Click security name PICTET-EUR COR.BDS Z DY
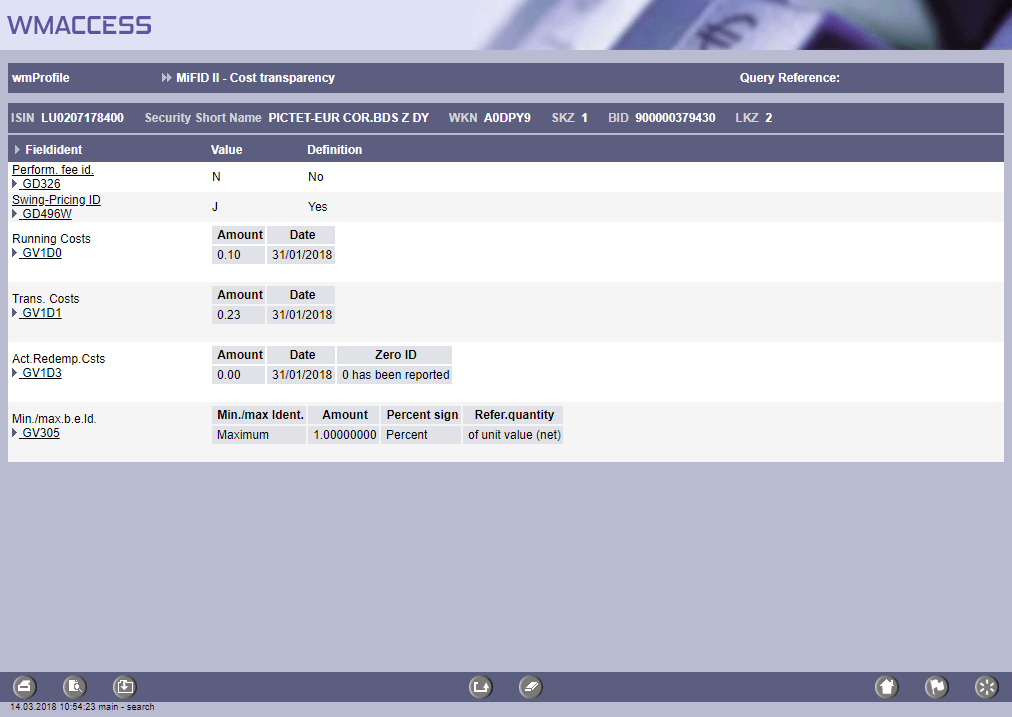 (x=349, y=118)
